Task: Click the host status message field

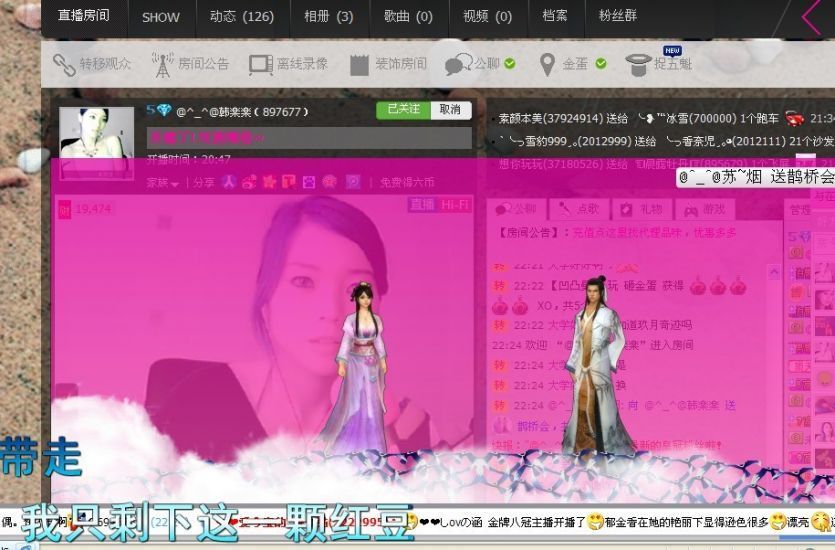Action: pyautogui.click(x=309, y=138)
